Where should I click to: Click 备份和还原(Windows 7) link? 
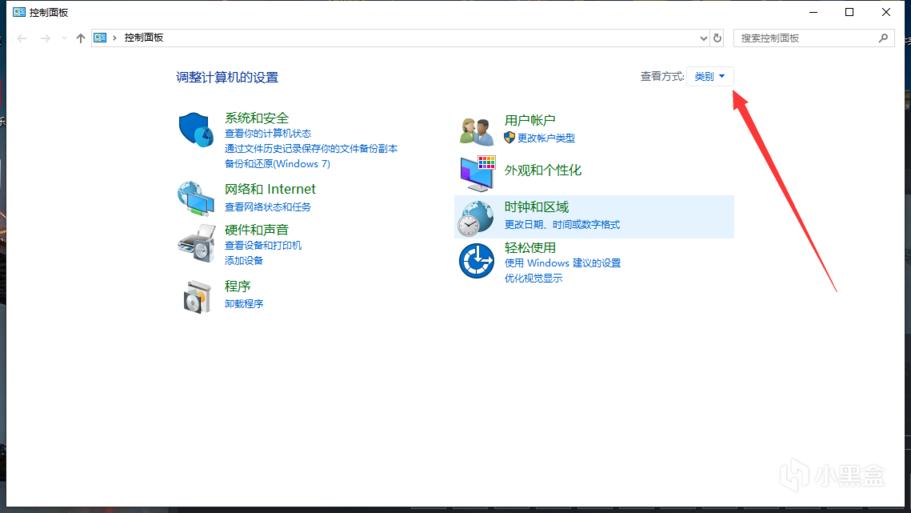point(278,164)
